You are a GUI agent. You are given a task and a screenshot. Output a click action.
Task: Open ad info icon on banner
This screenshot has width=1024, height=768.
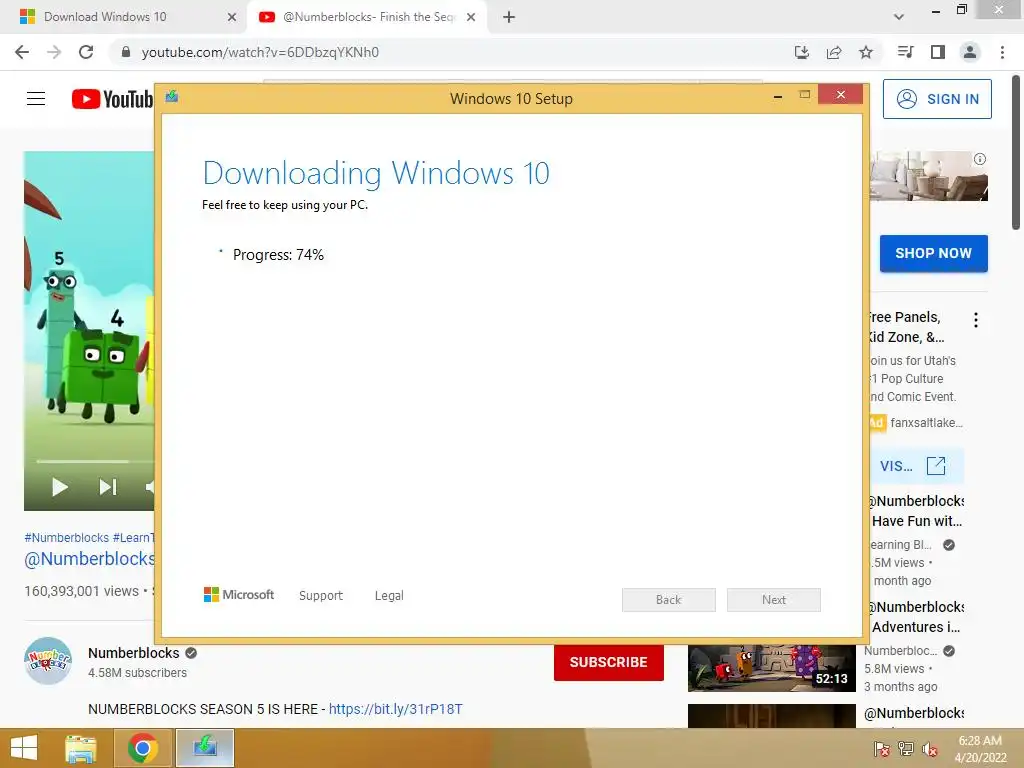[980, 159]
